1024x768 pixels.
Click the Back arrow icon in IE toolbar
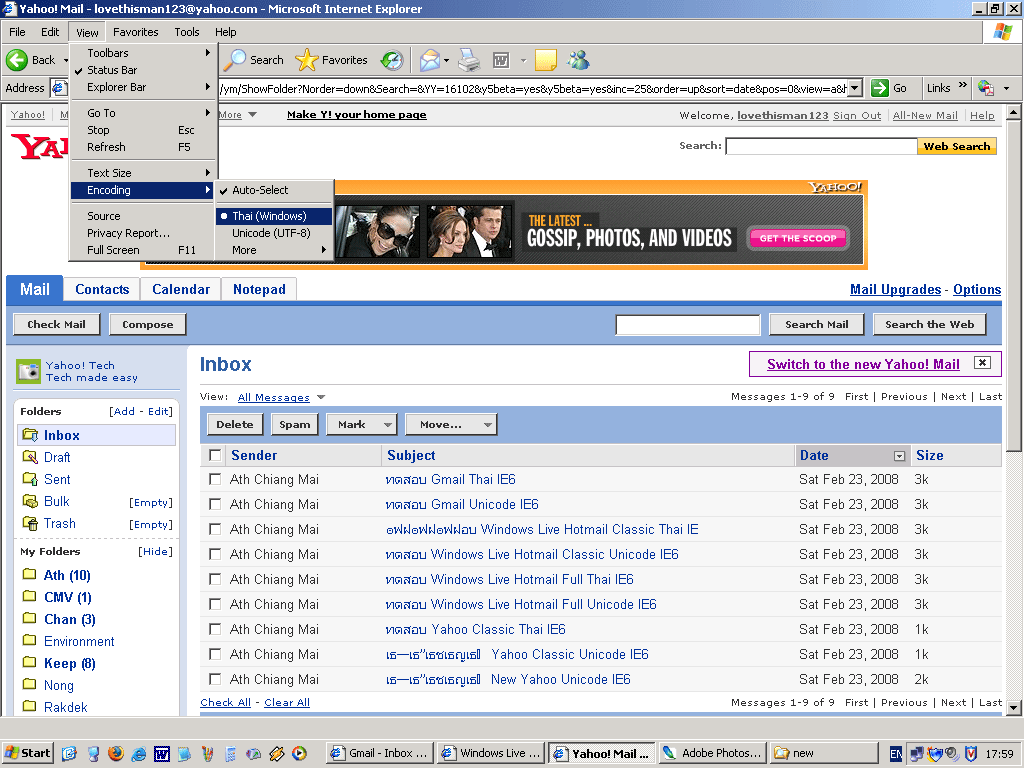[x=17, y=60]
